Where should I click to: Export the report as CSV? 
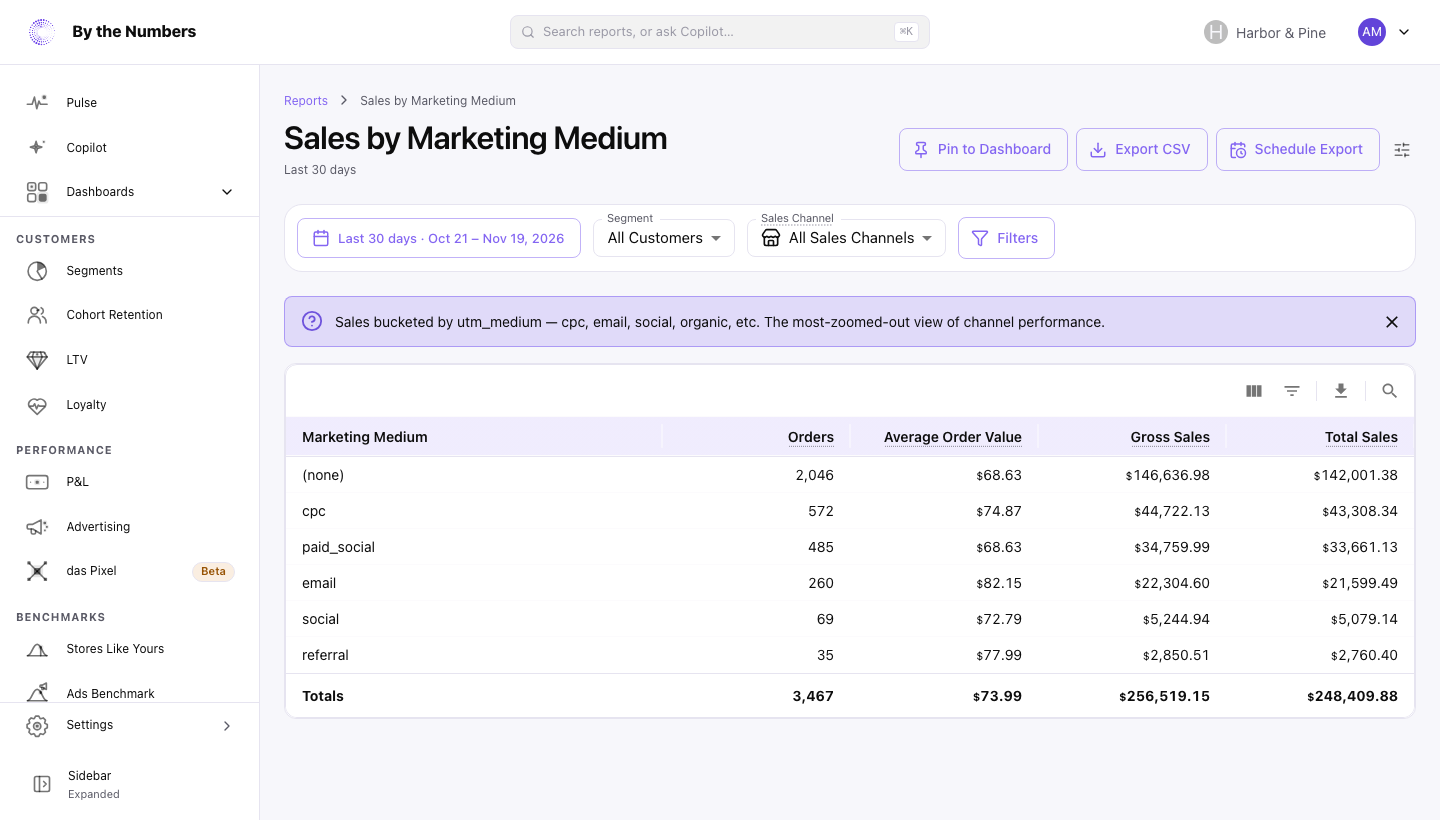[x=1142, y=149]
